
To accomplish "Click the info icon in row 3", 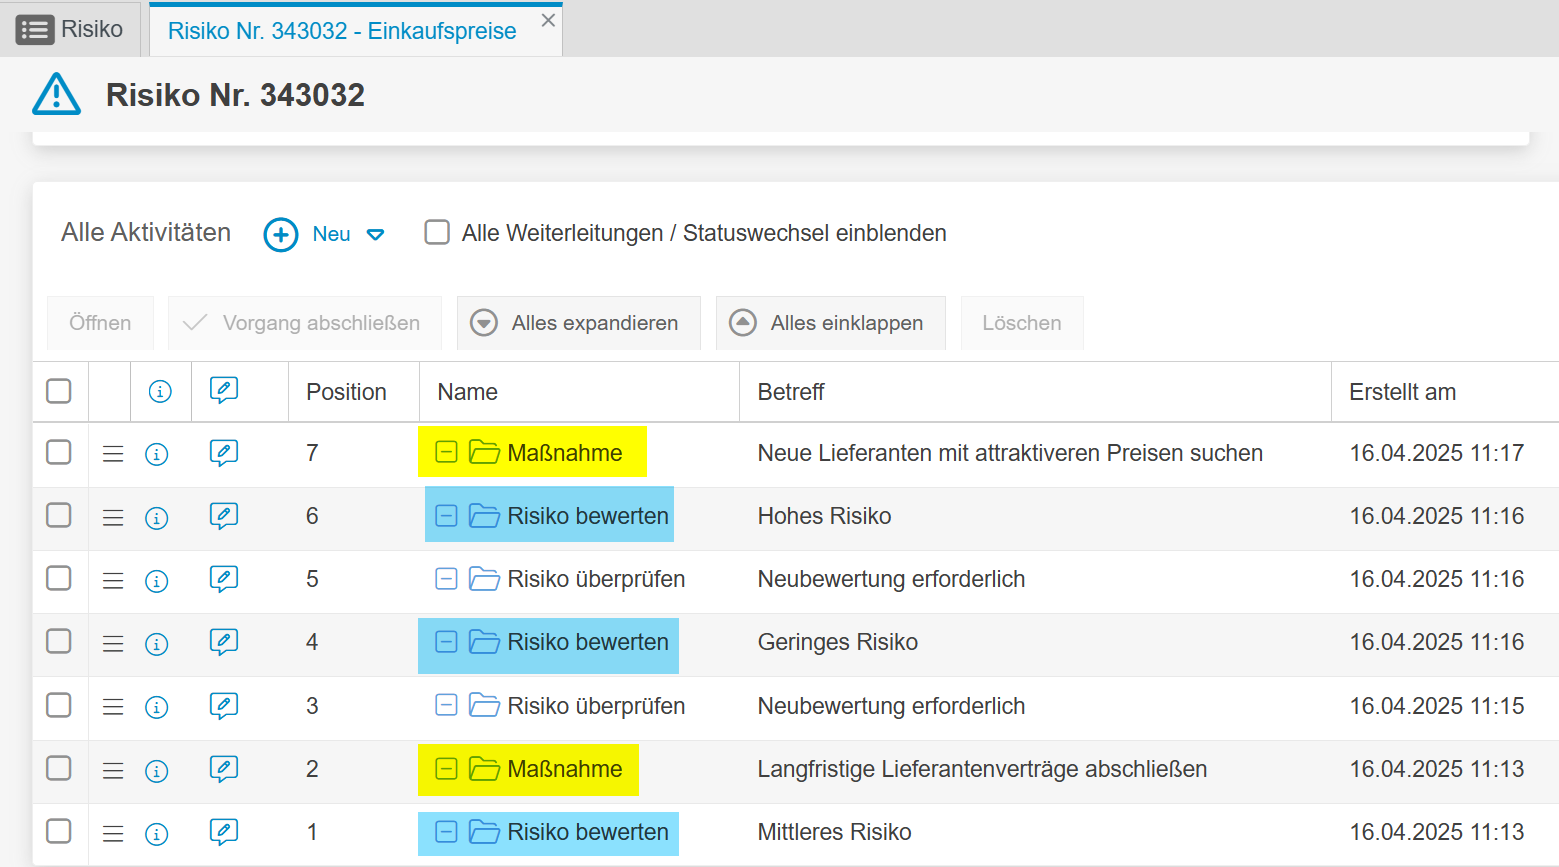I will pos(157,707).
